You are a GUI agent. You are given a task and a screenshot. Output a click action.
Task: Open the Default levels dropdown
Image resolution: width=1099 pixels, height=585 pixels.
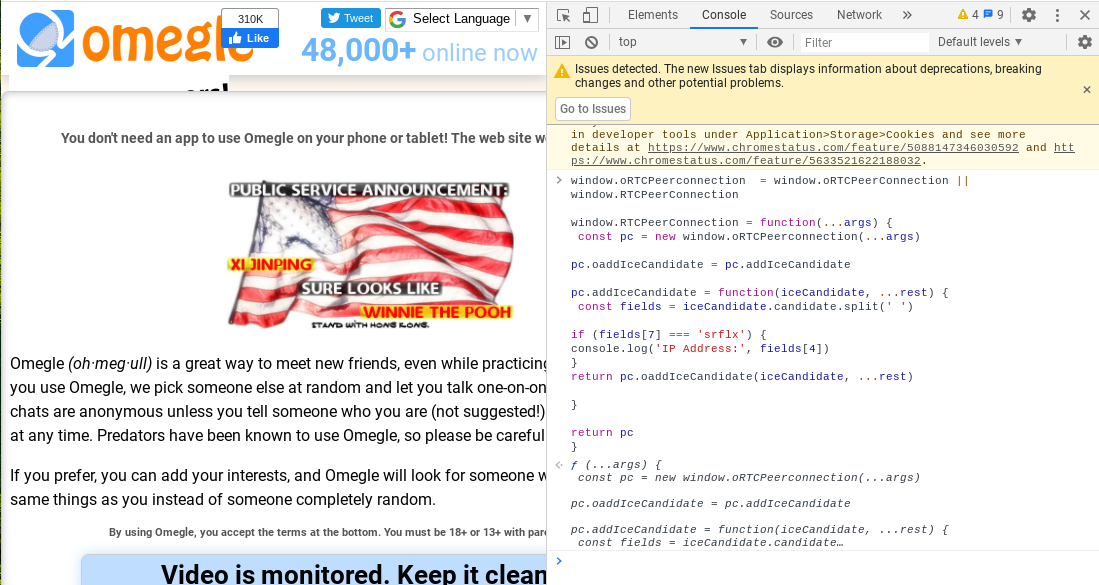[979, 42]
